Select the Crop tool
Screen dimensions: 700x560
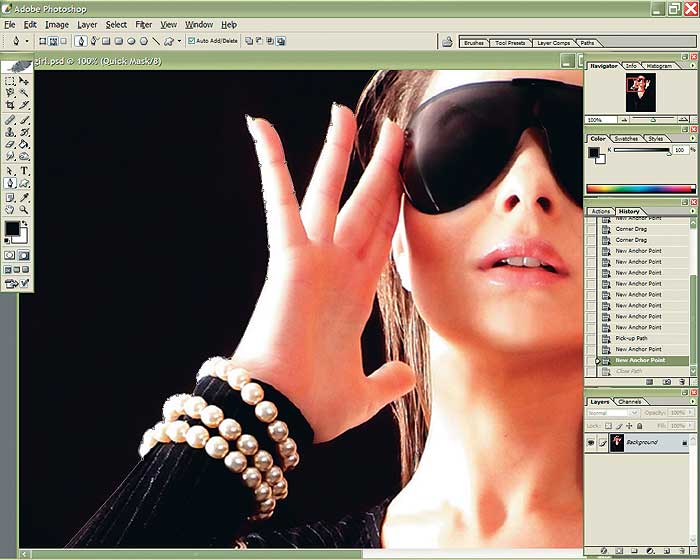tap(10, 105)
